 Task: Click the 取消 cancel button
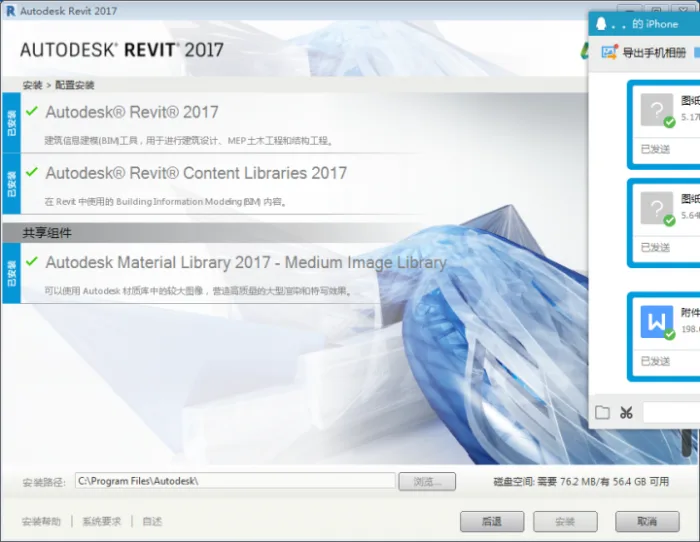pos(647,521)
